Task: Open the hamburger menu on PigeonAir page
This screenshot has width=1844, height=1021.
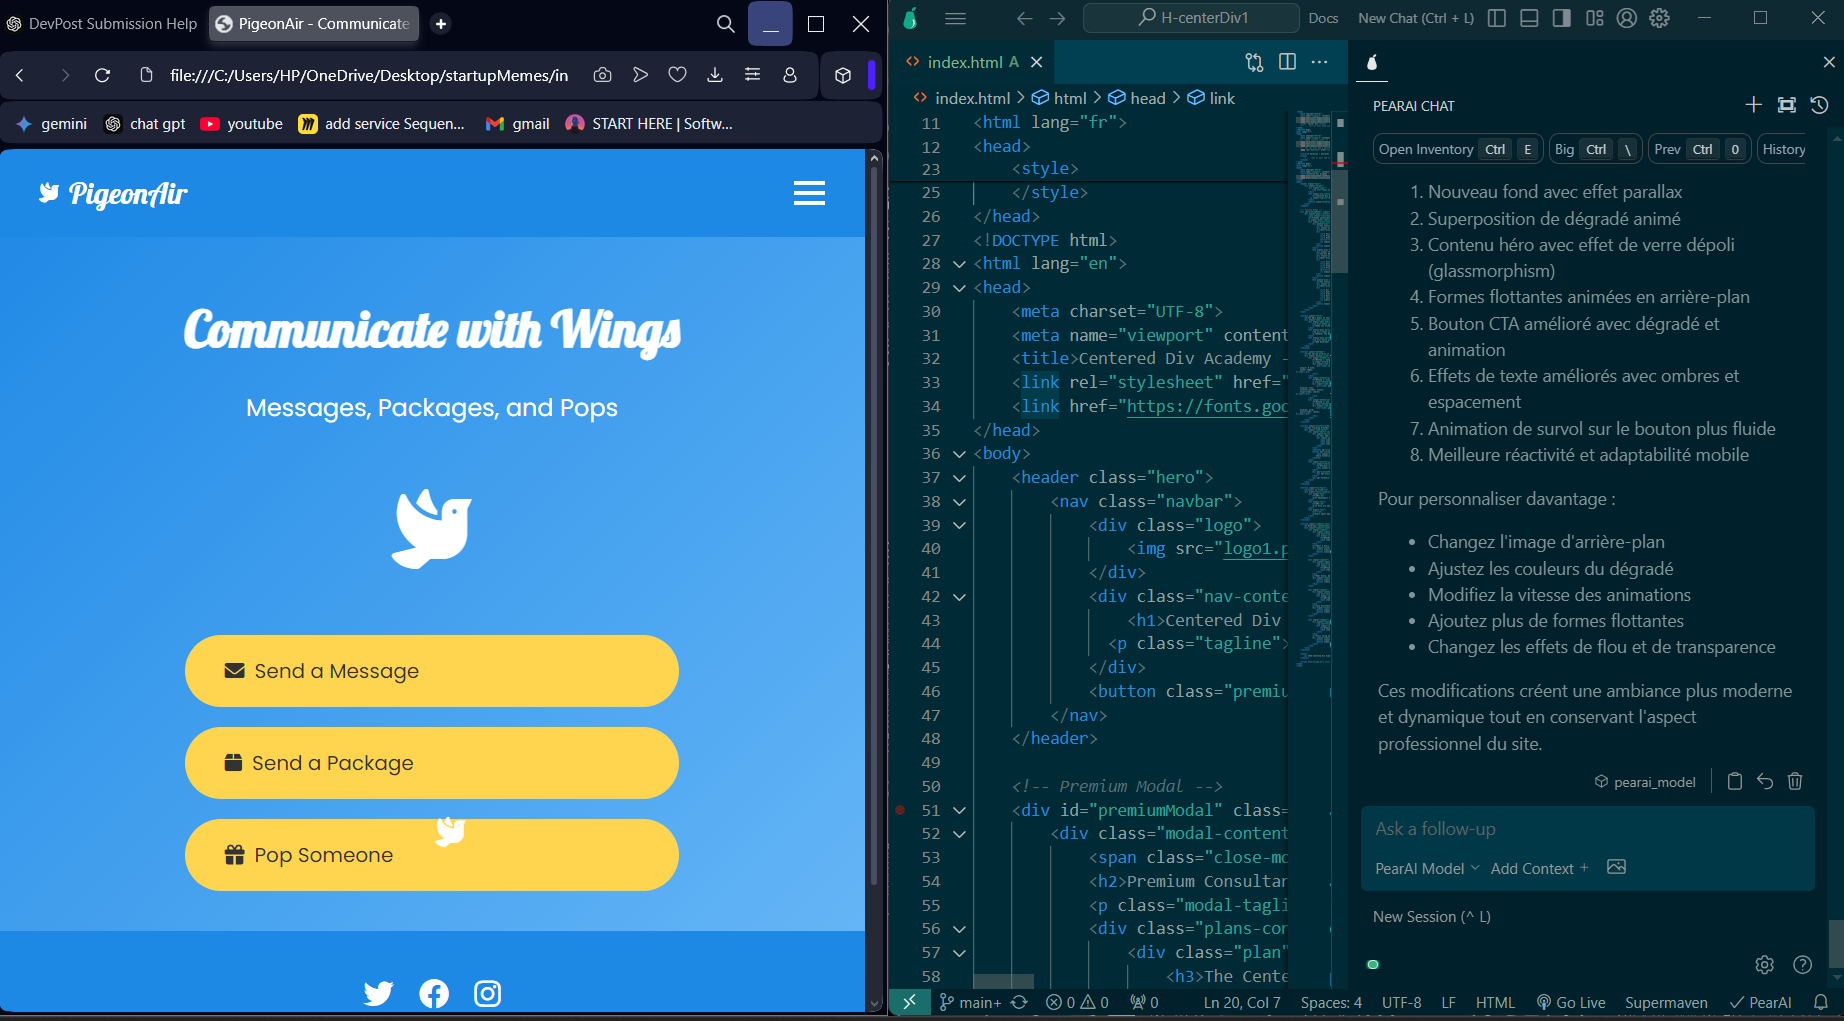Action: pyautogui.click(x=809, y=193)
